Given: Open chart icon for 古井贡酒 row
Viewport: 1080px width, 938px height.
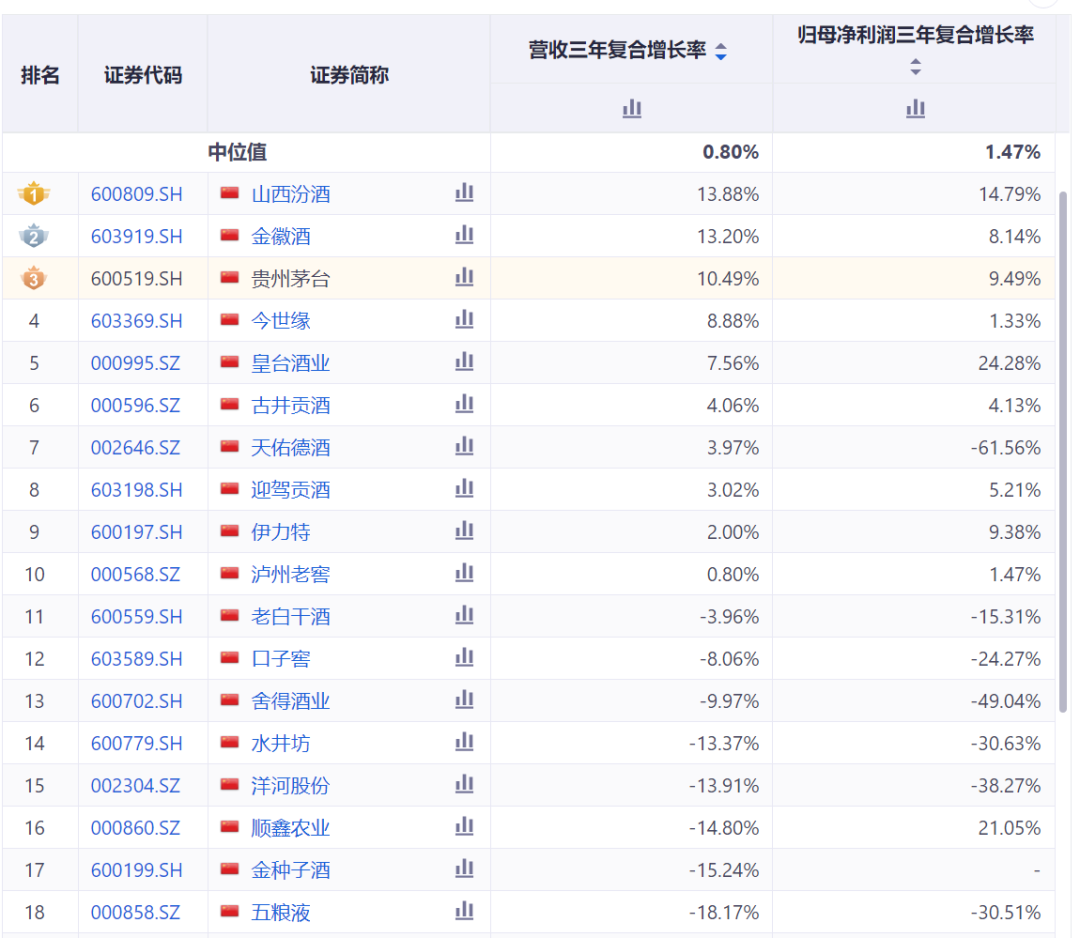Looking at the screenshot, I should [x=464, y=404].
